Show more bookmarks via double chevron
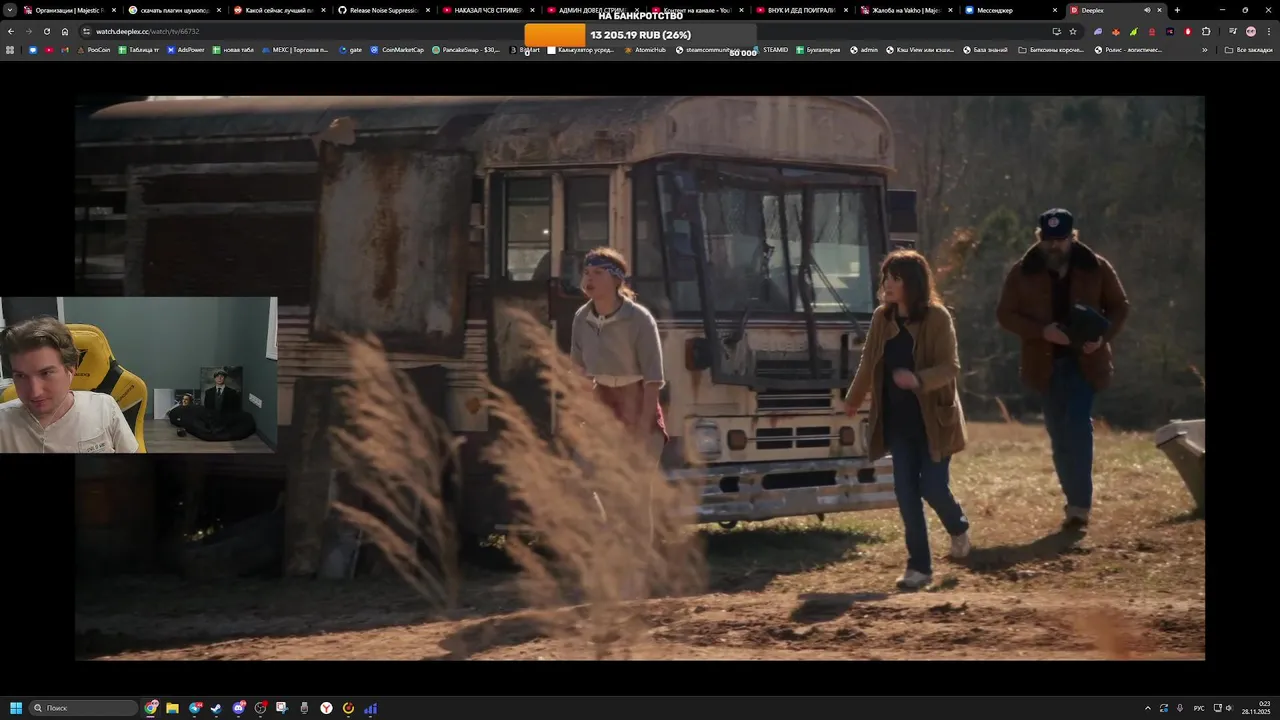Screen dimensions: 1280x720 tap(1204, 49)
